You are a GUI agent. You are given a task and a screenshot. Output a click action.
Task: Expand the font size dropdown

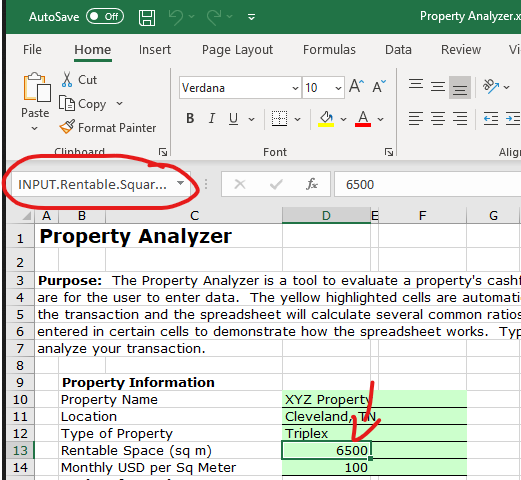338,88
